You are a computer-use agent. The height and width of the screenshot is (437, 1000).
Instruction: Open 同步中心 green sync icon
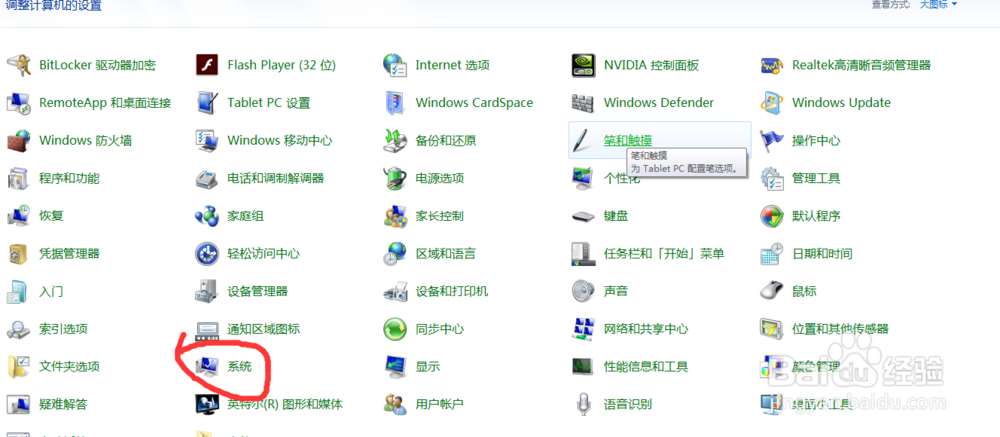click(x=395, y=329)
